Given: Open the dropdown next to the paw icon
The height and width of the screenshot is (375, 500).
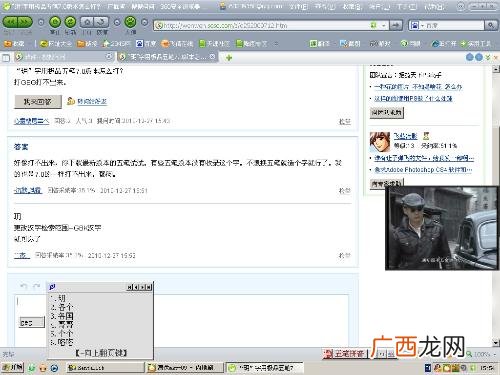Looking at the screenshot, I should click(x=144, y=22).
